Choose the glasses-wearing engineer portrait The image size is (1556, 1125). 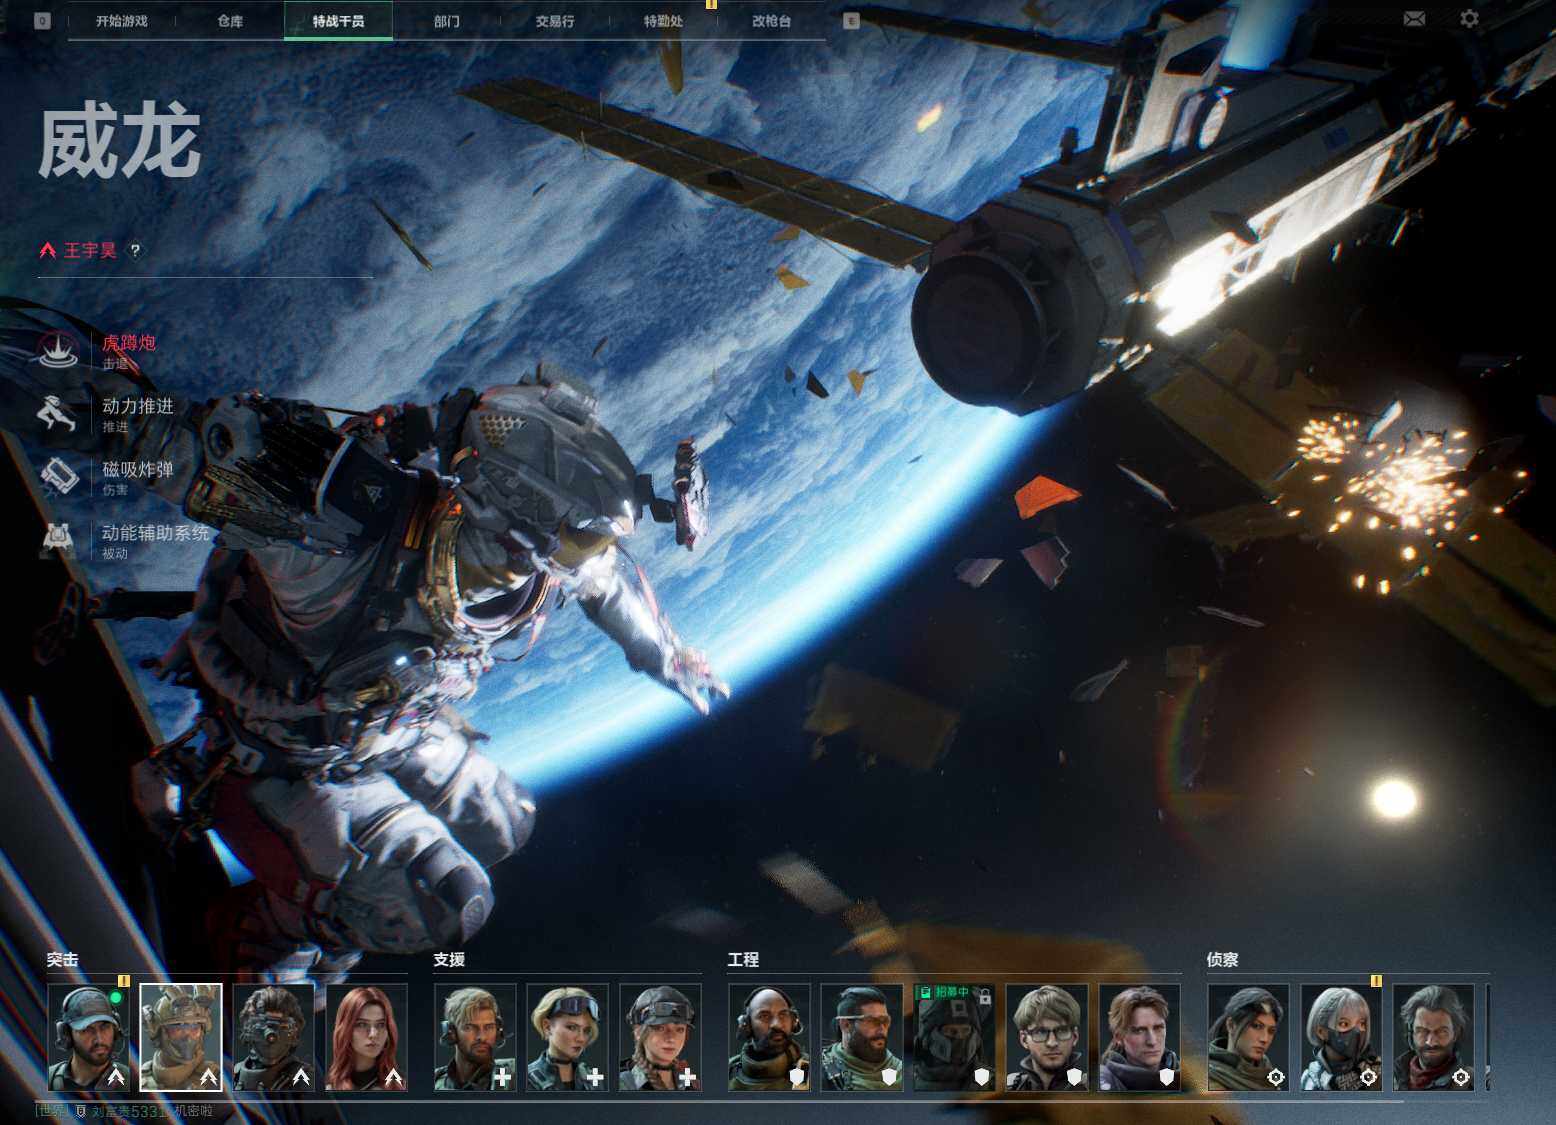[x=1046, y=1037]
